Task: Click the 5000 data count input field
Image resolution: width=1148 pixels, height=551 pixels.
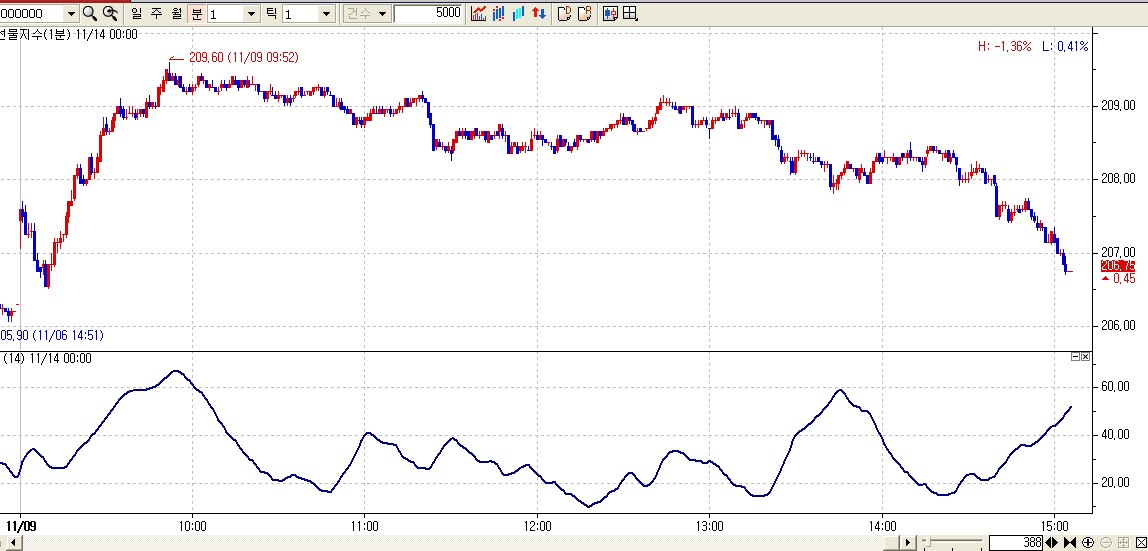Action: tap(428, 13)
